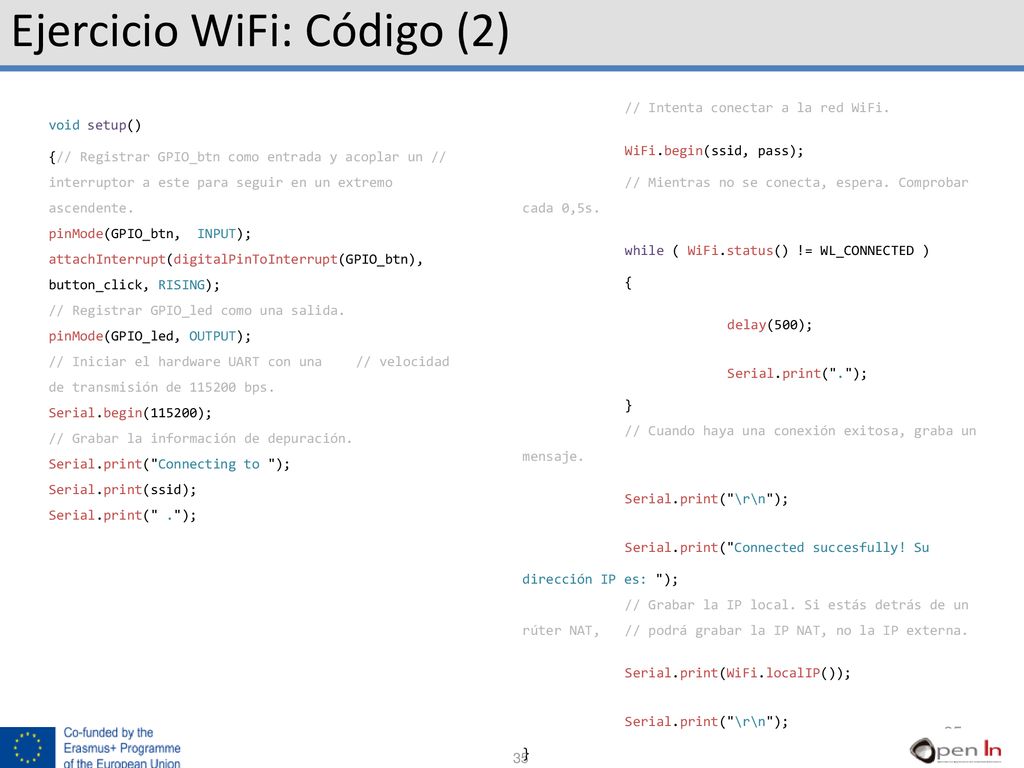Click the 'dirección IP es: ");' line
The width and height of the screenshot is (1024, 768).
(x=600, y=579)
